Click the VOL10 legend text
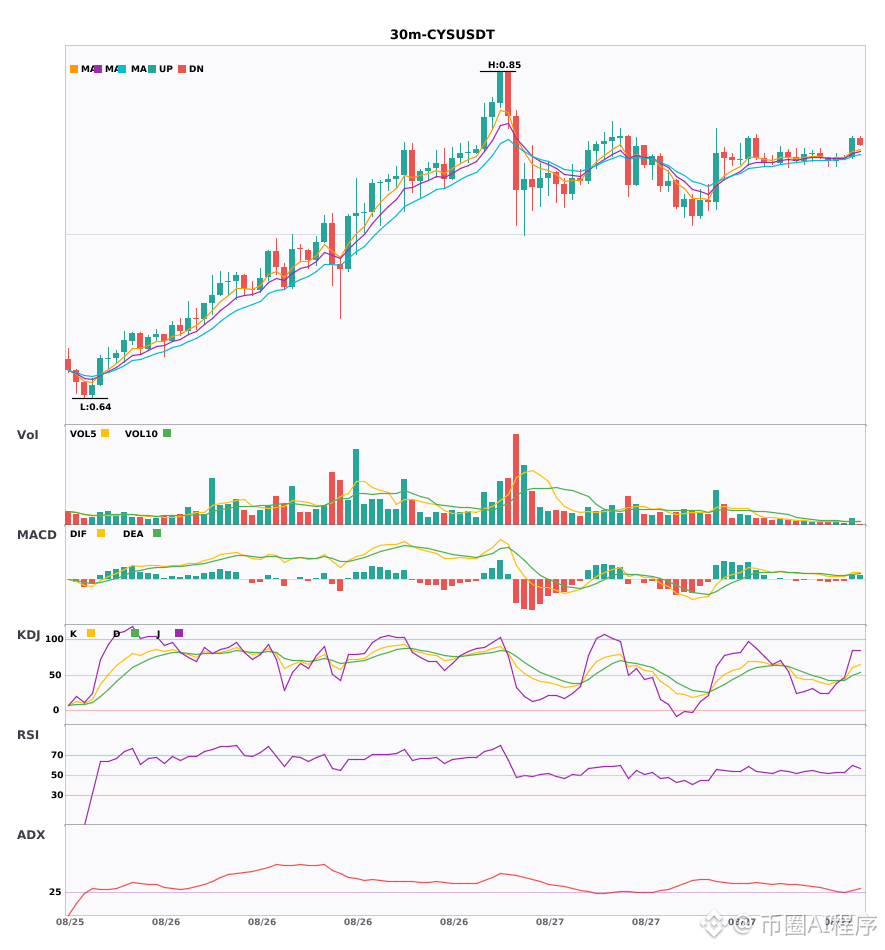 click(x=141, y=434)
